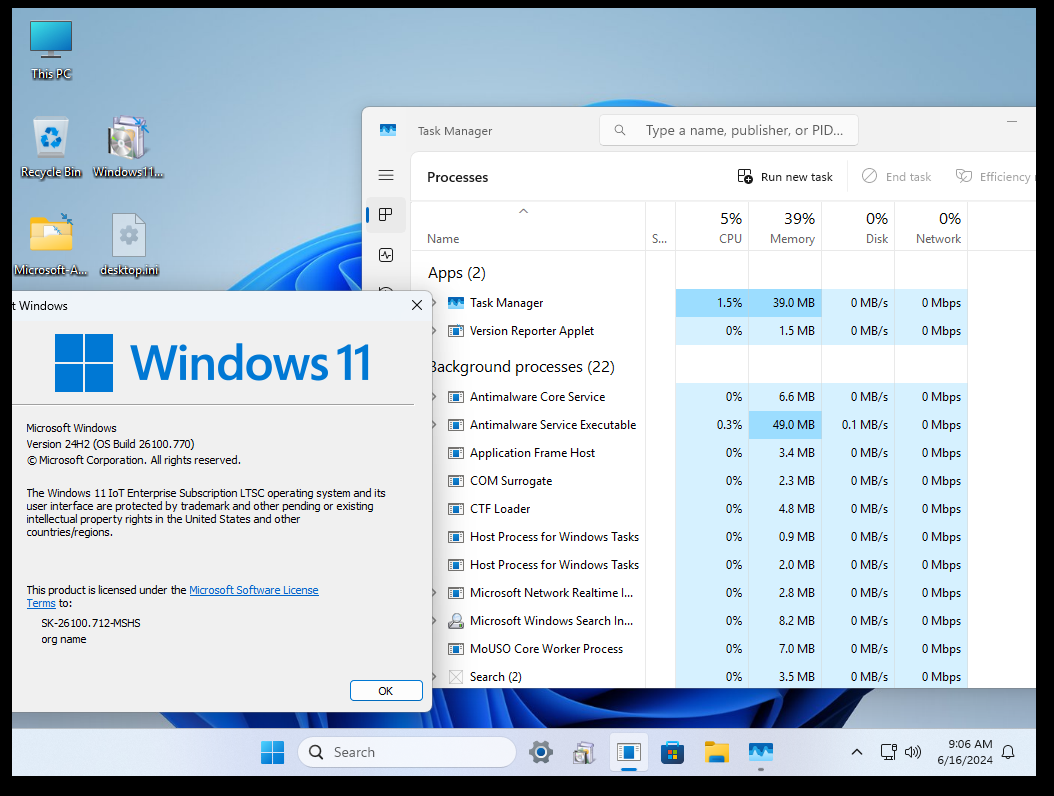Click the Status column header
Viewport: 1054px width, 796px height.
pos(659,239)
